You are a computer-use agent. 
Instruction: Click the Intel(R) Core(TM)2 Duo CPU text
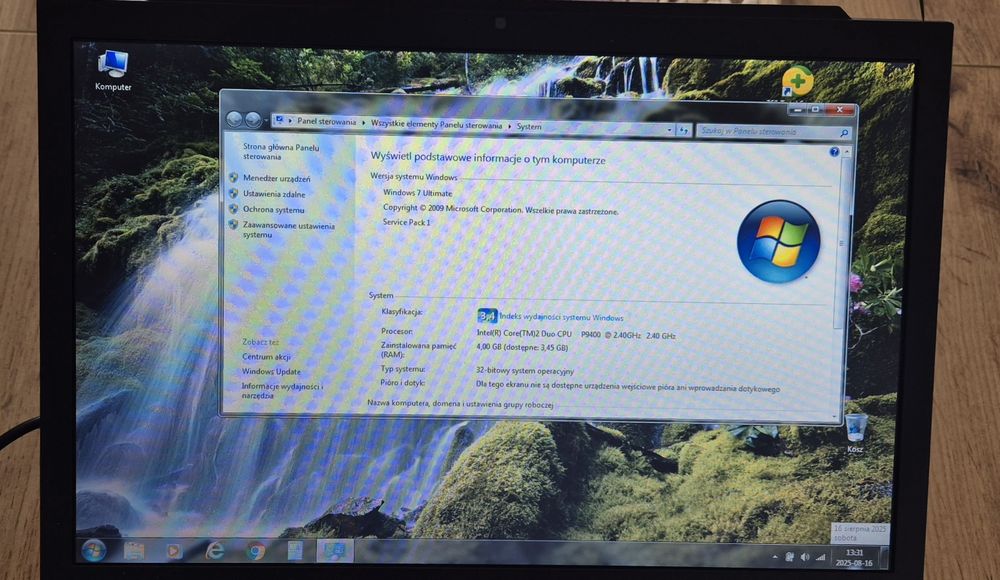click(x=524, y=333)
